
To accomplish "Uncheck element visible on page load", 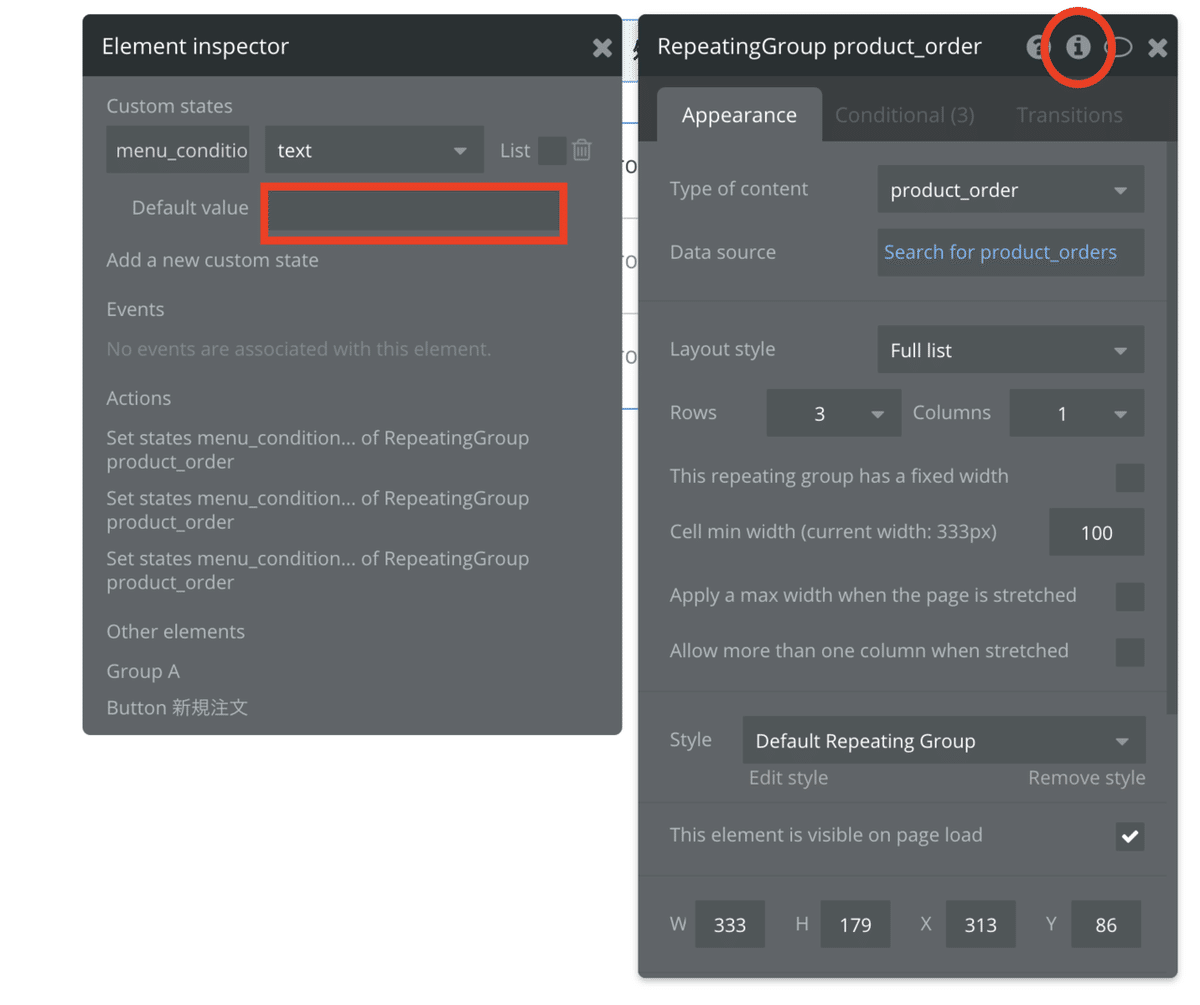I will click(1129, 836).
